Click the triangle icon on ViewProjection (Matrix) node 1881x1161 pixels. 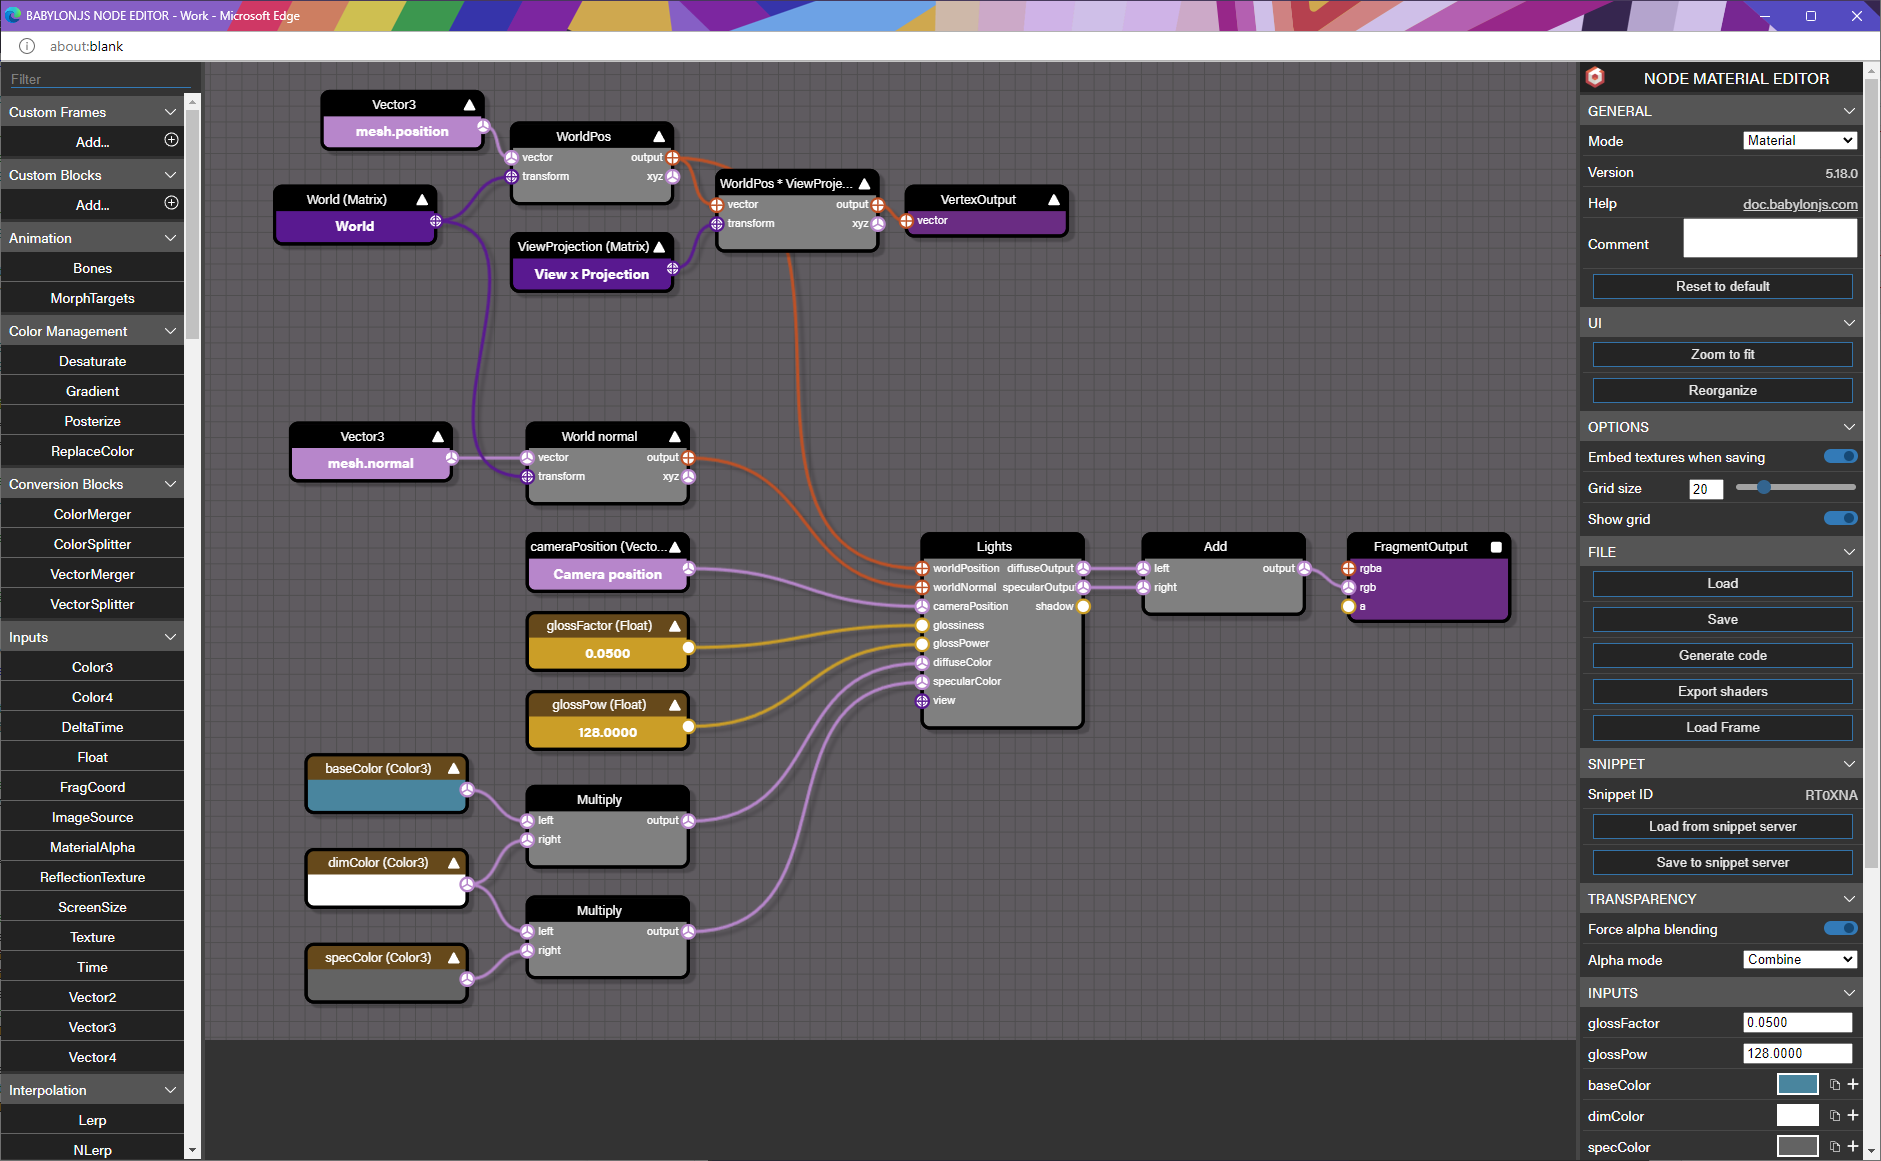(x=659, y=246)
